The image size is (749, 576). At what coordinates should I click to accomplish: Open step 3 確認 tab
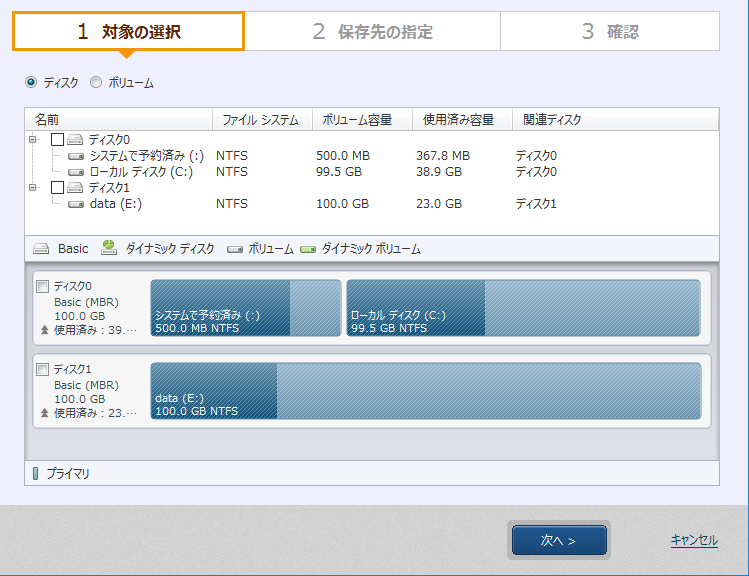click(x=610, y=32)
